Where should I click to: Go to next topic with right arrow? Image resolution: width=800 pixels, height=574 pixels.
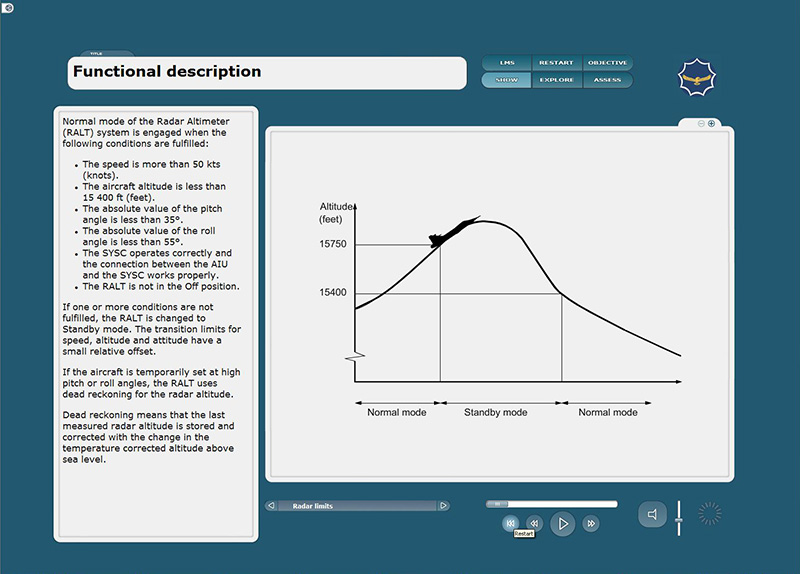point(443,506)
